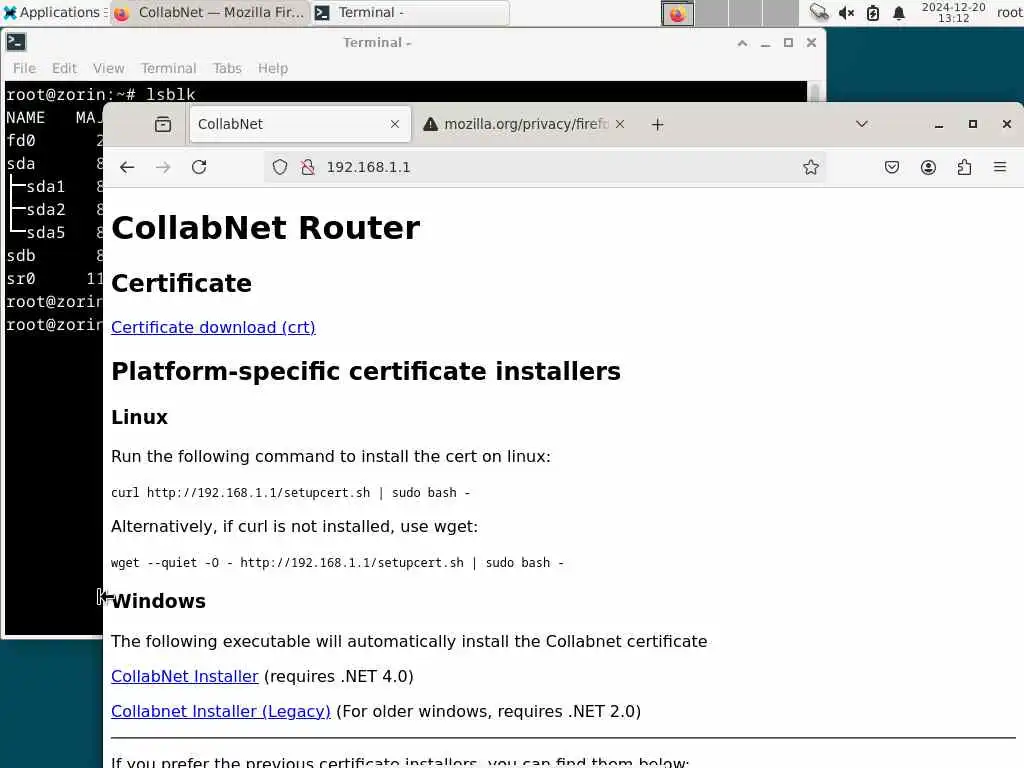Open the power manager battery icon
This screenshot has height=768, width=1024.
(x=872, y=12)
